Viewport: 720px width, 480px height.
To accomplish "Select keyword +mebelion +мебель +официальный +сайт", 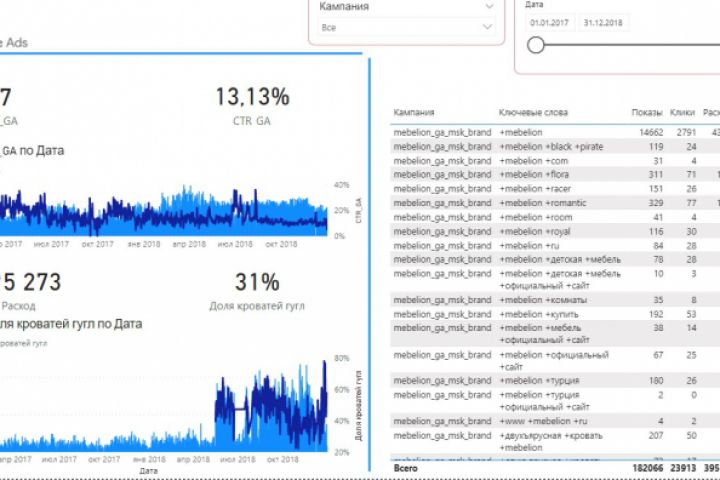I will (545, 334).
